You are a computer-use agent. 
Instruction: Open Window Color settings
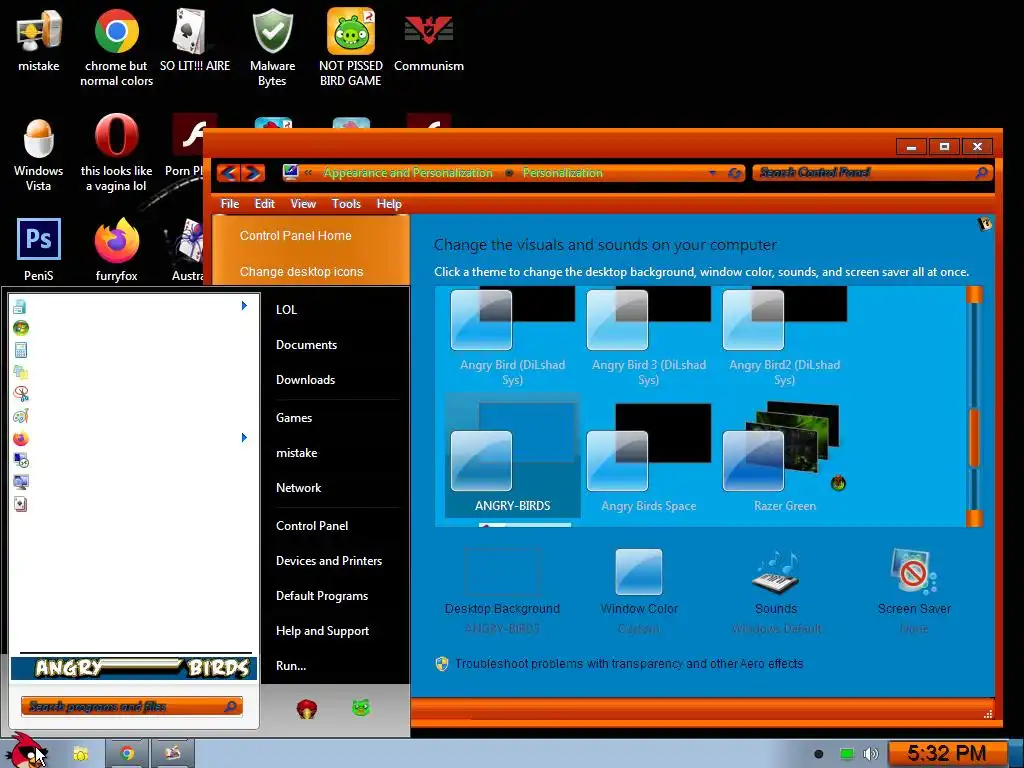[x=639, y=590]
